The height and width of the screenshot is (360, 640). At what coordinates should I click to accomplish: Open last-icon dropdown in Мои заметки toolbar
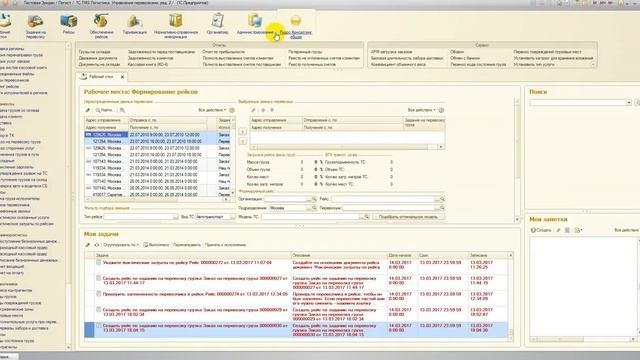click(x=578, y=230)
